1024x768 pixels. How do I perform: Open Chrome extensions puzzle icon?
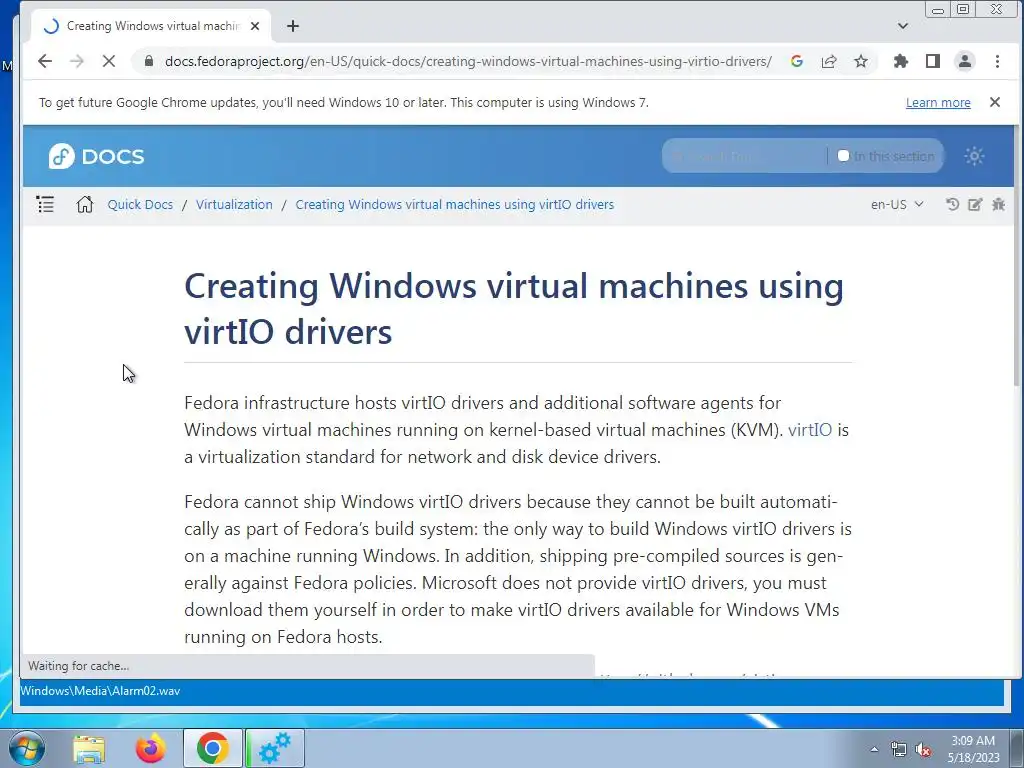[901, 61]
